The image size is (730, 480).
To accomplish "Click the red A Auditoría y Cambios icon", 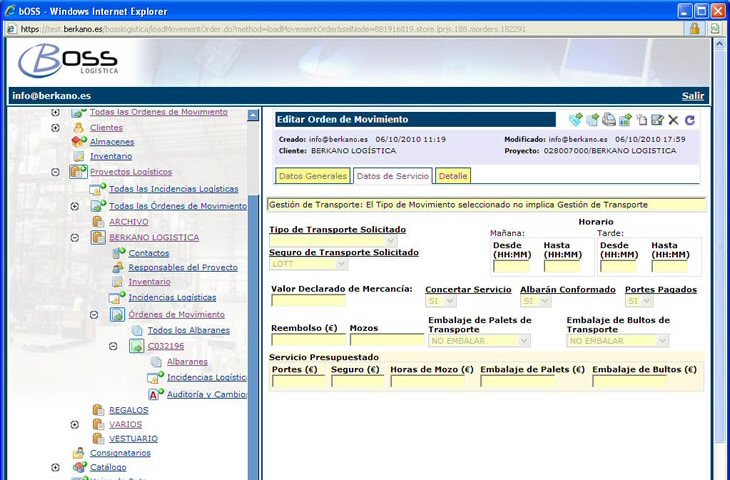I will click(x=154, y=394).
